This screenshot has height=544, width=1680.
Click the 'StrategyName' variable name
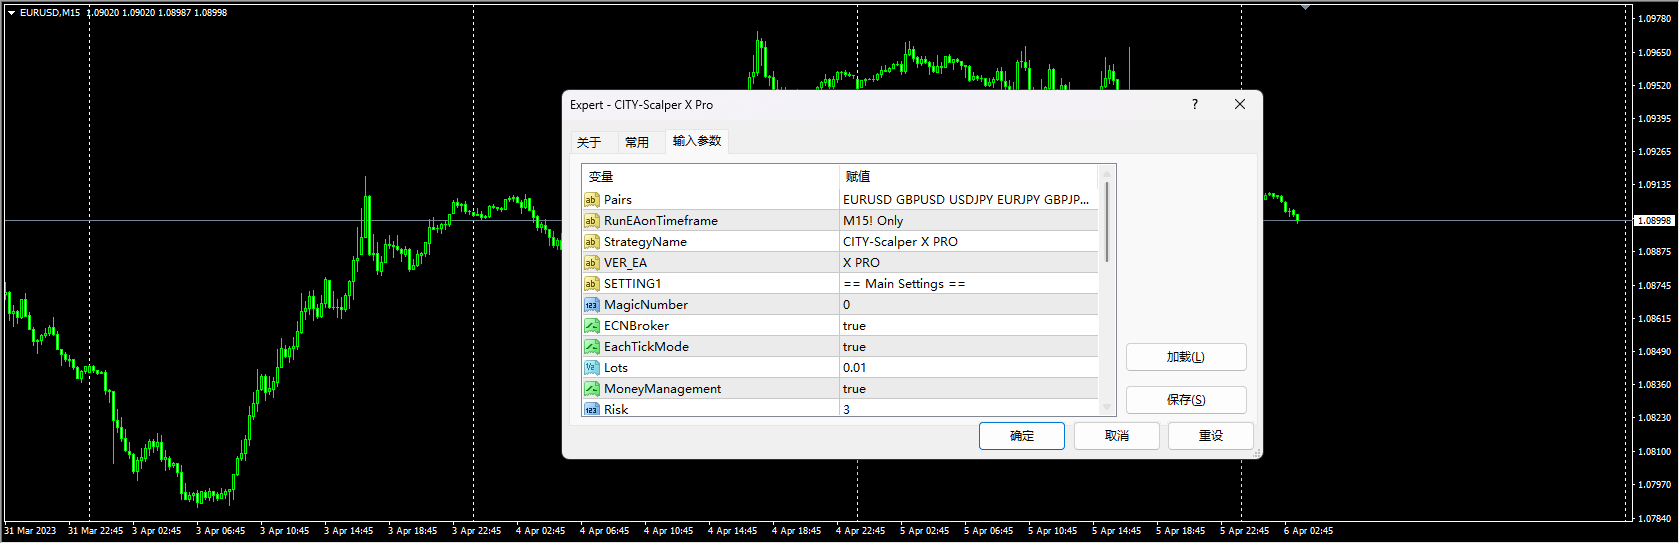pos(645,242)
